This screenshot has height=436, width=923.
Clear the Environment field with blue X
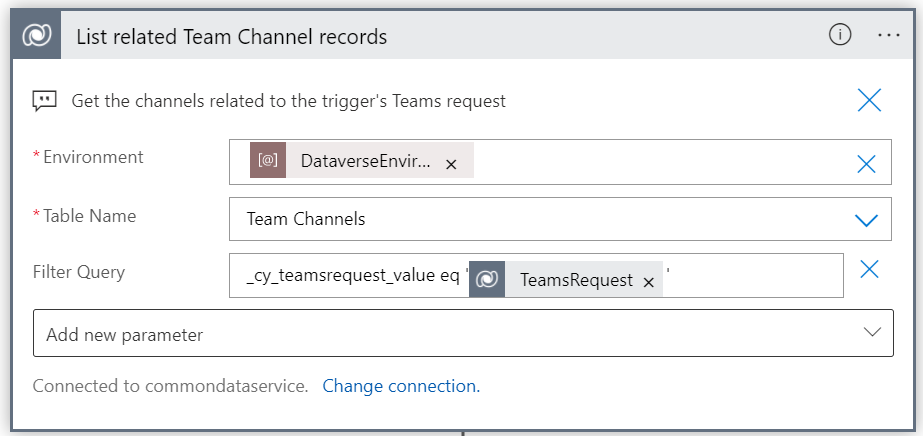coord(866,164)
